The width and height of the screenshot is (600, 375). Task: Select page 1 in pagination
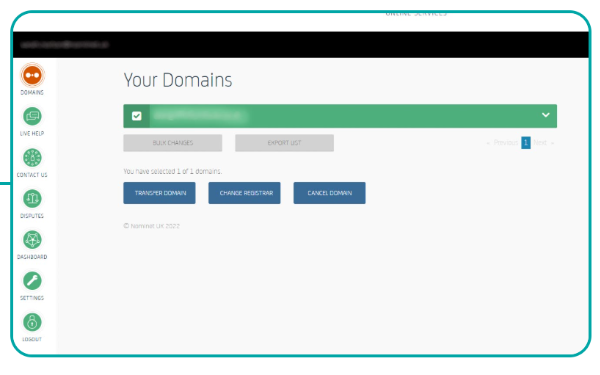click(526, 143)
